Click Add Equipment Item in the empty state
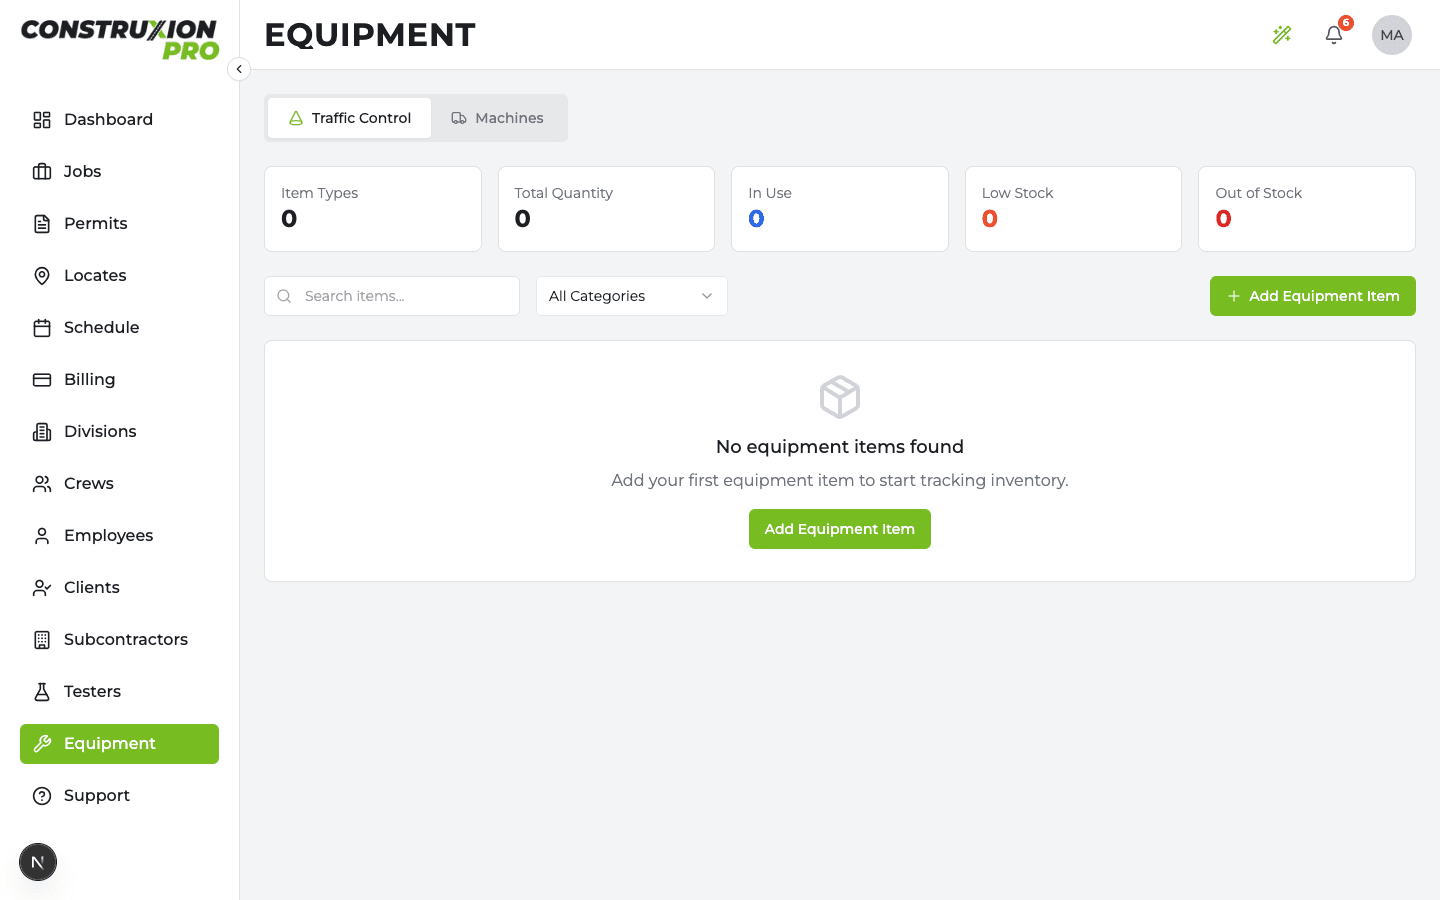The image size is (1440, 900). [x=840, y=529]
